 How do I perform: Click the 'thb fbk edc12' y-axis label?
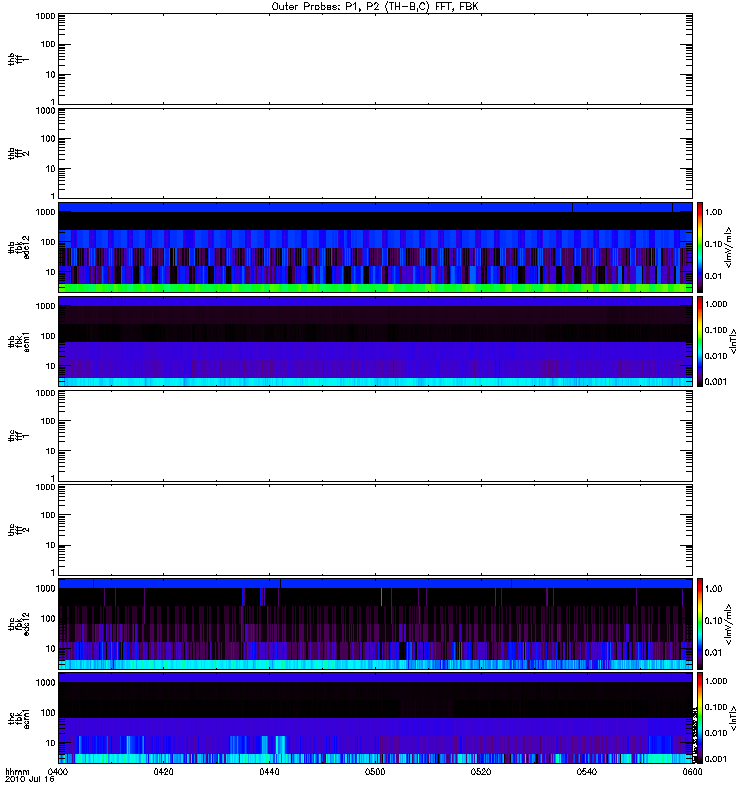[18, 247]
